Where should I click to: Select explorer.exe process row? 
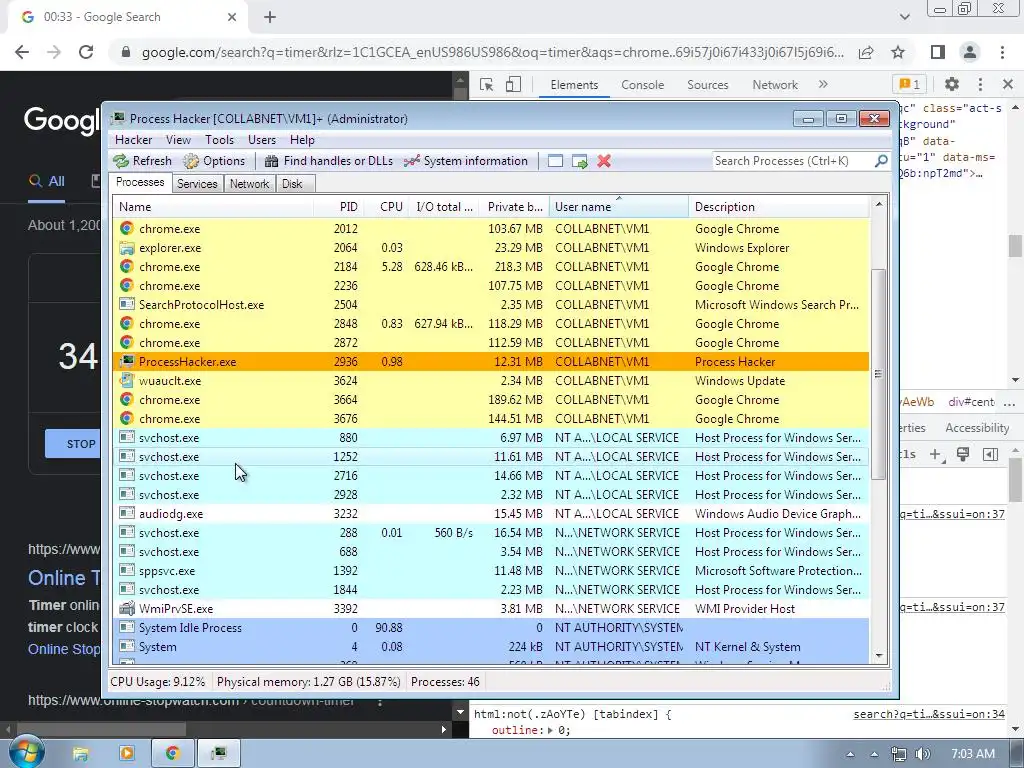click(x=490, y=248)
